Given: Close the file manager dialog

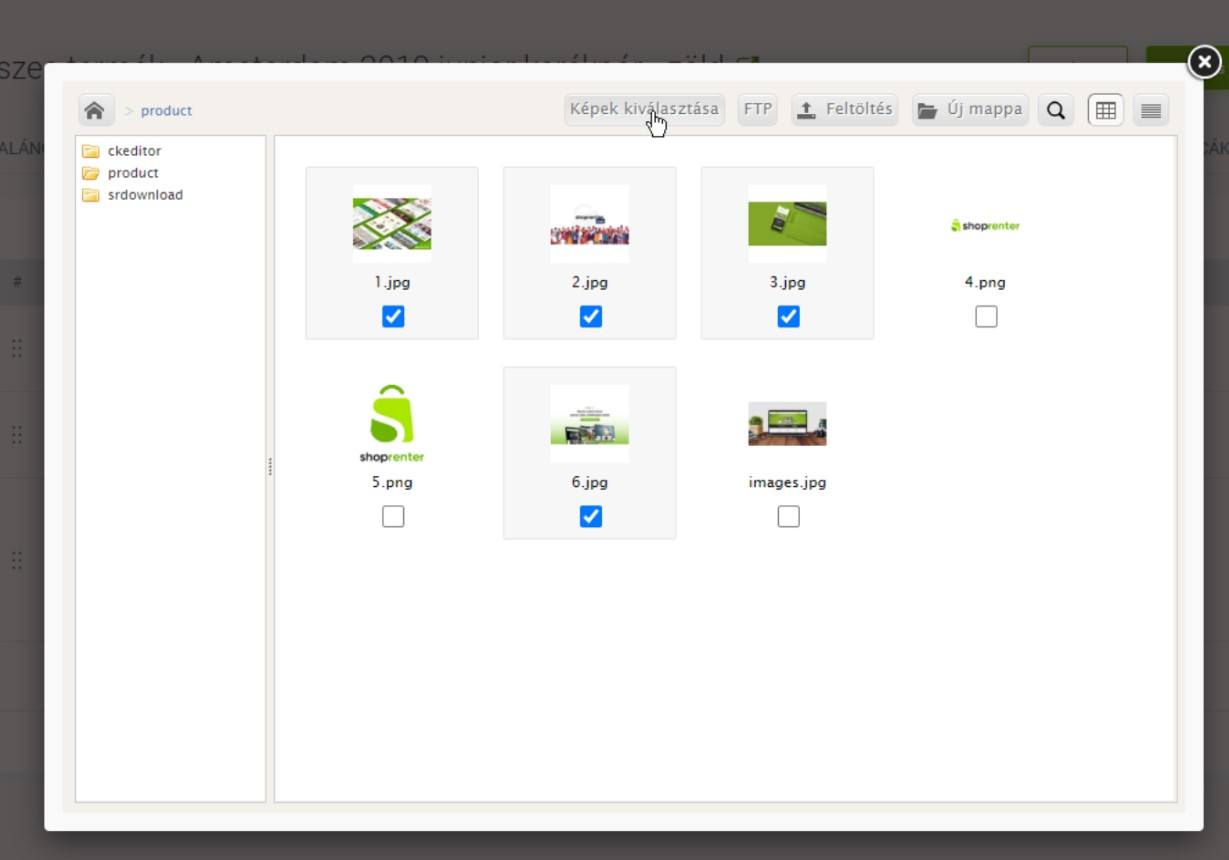Looking at the screenshot, I should pyautogui.click(x=1204, y=63).
